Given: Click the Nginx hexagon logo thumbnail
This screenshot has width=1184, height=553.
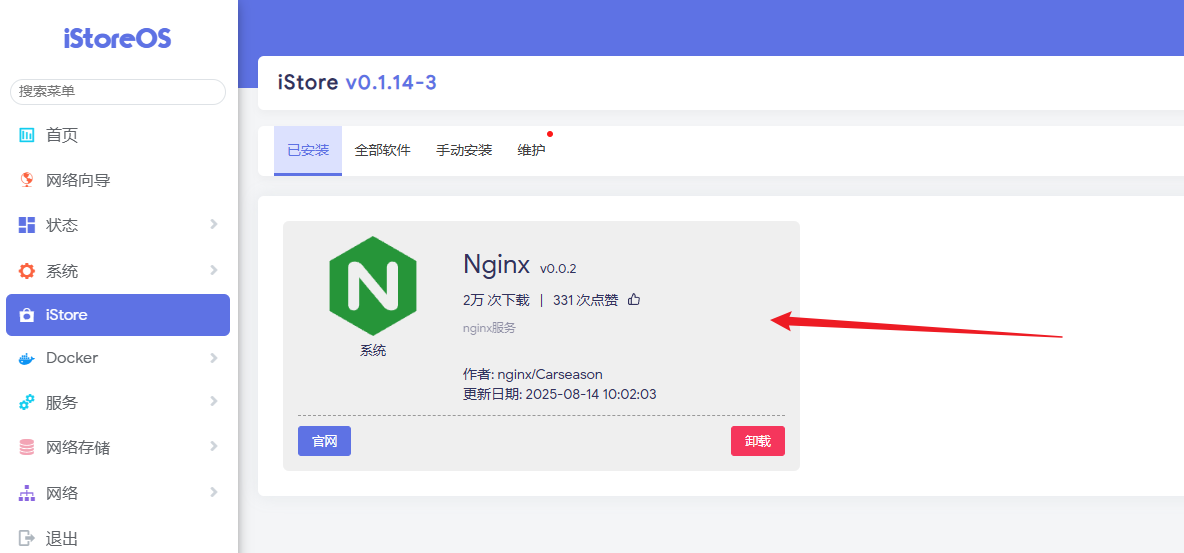Looking at the screenshot, I should tap(372, 286).
